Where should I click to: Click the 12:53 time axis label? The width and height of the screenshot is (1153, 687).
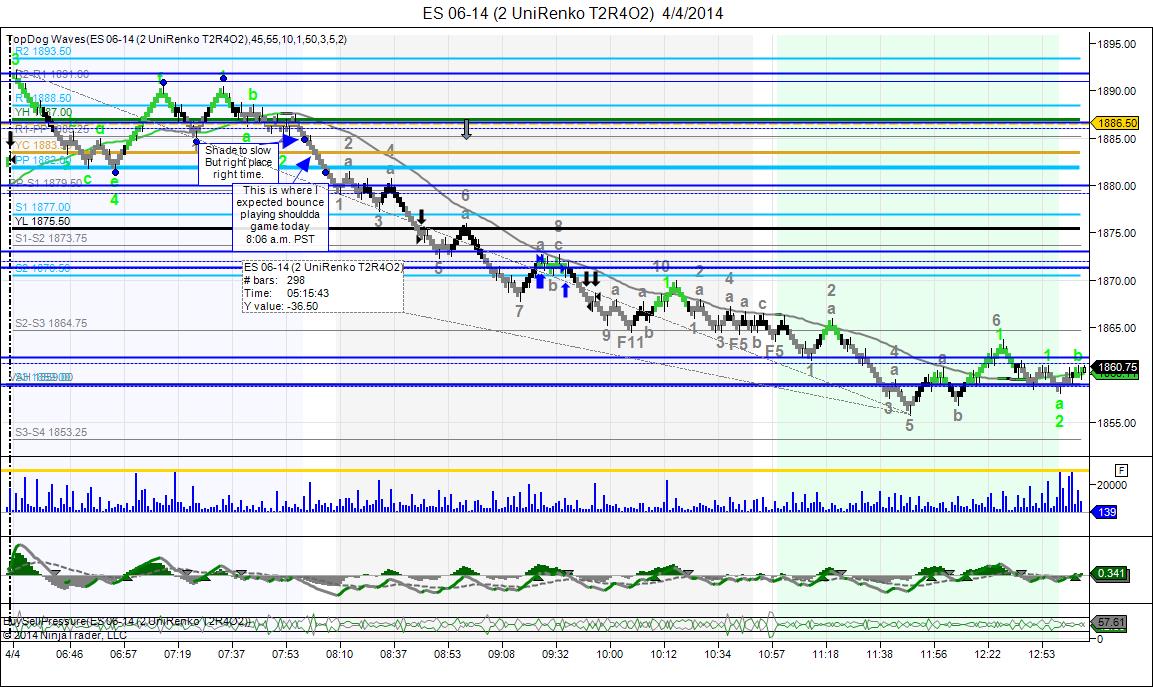(1041, 654)
